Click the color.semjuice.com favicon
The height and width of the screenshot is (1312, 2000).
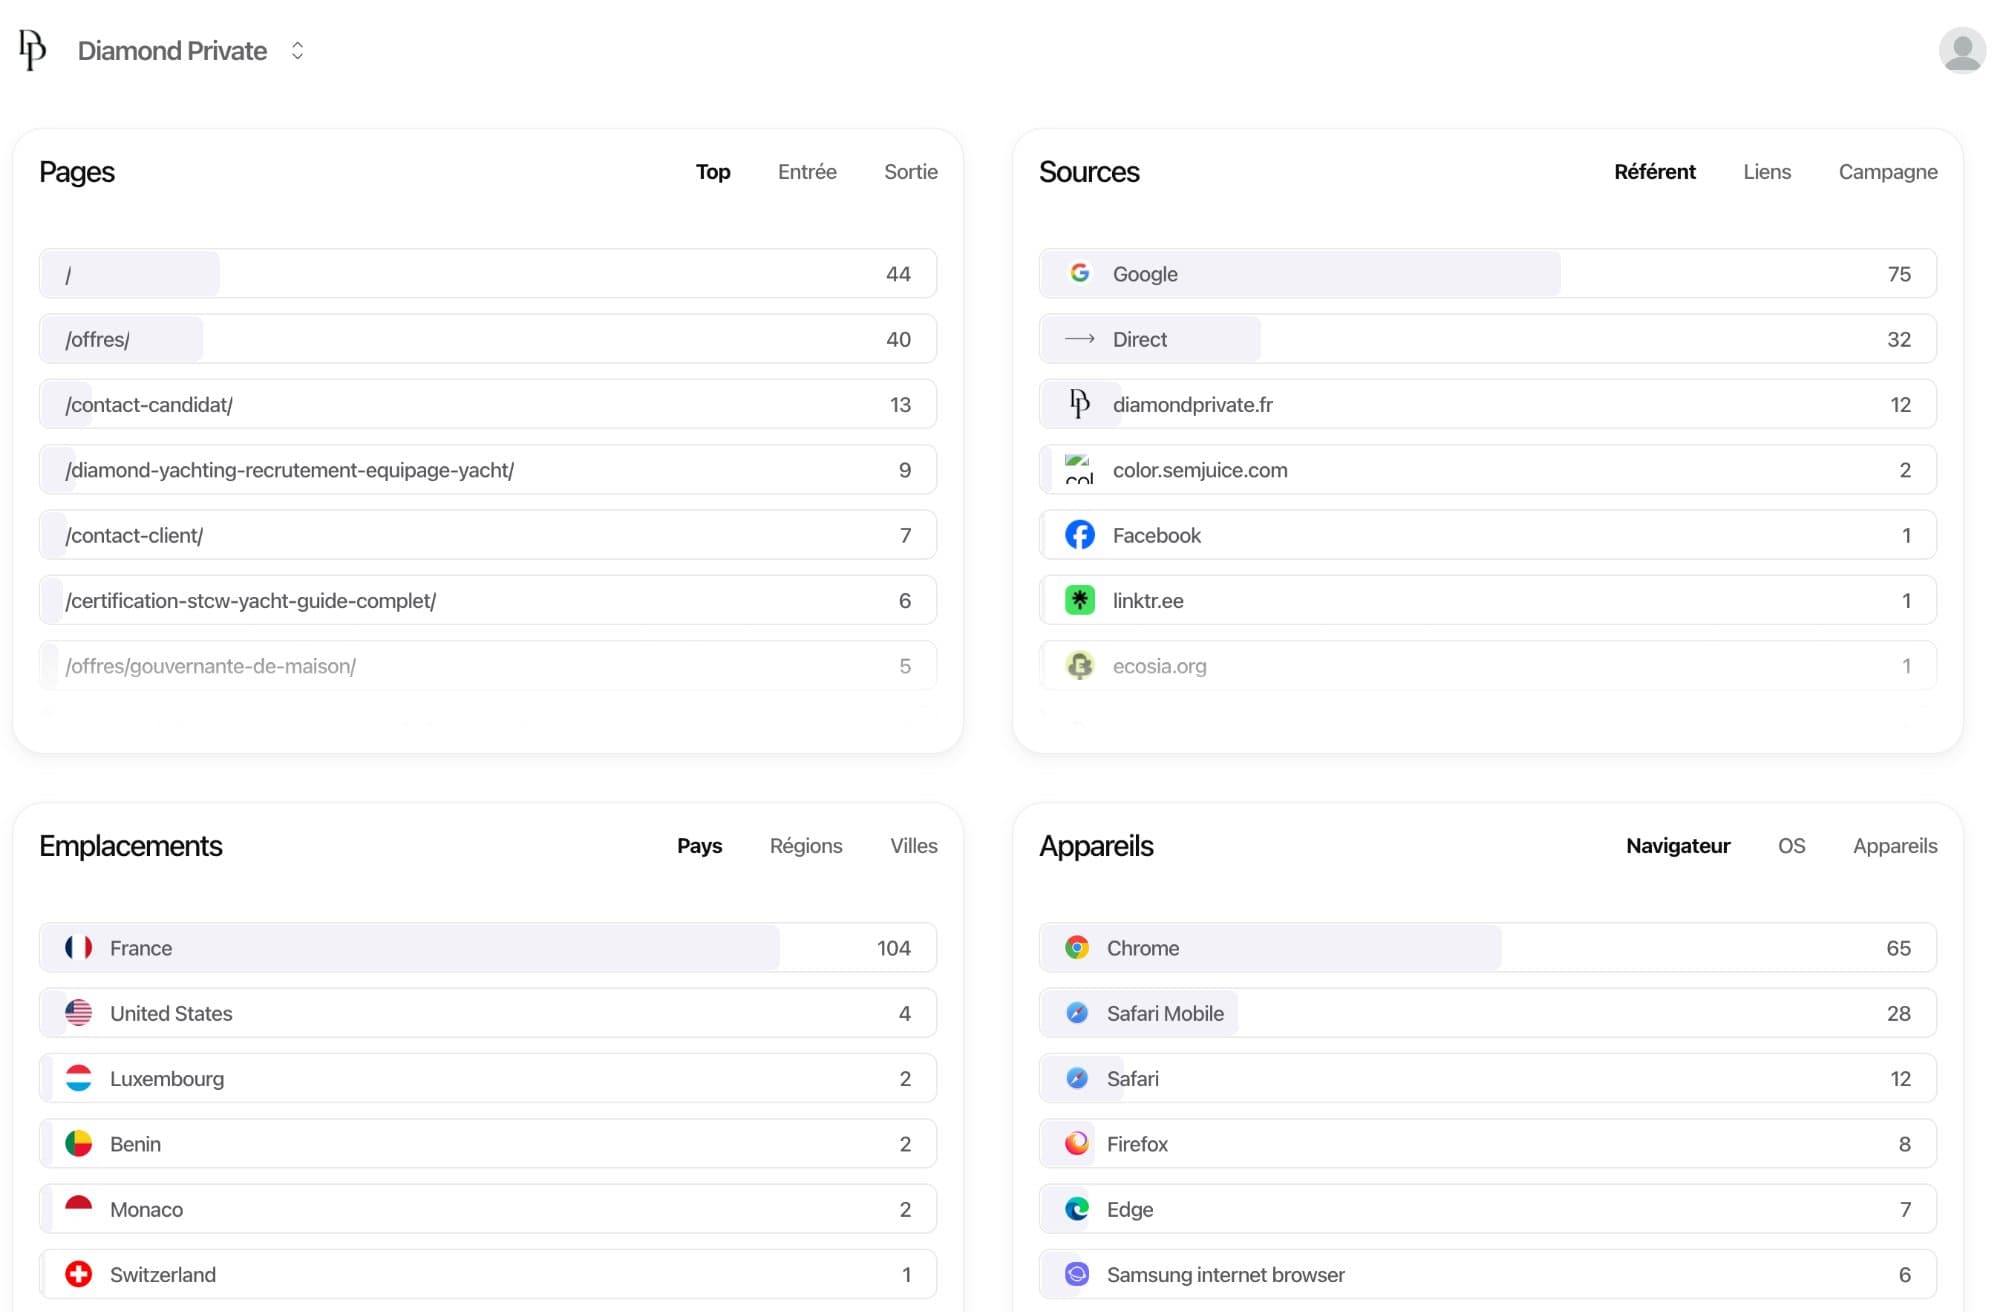click(1079, 469)
